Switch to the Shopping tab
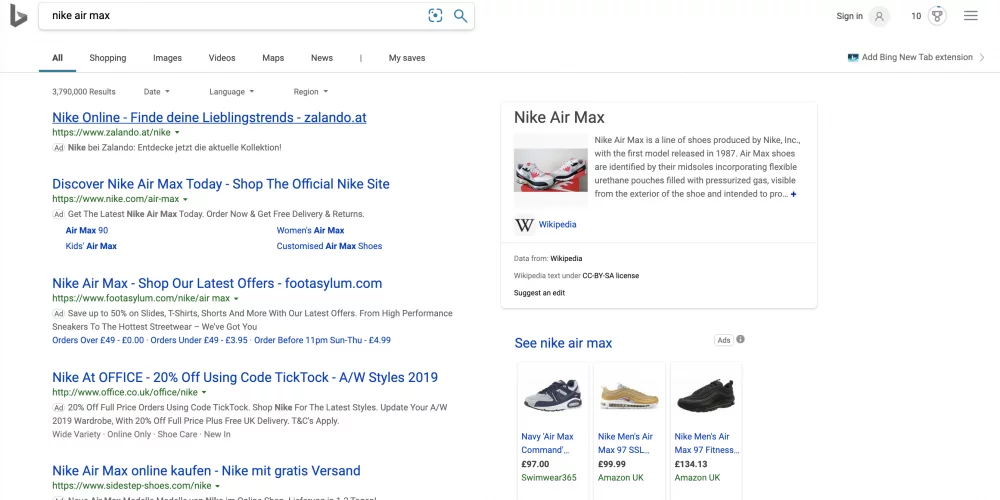 pos(108,58)
